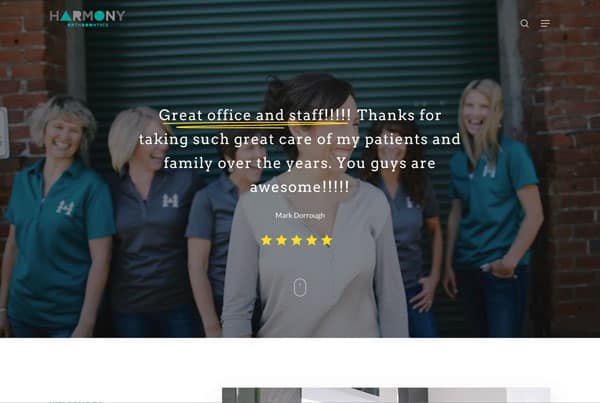Click the word "awesome!!!!!" in testimonial
This screenshot has height=403, width=600.
coord(300,187)
